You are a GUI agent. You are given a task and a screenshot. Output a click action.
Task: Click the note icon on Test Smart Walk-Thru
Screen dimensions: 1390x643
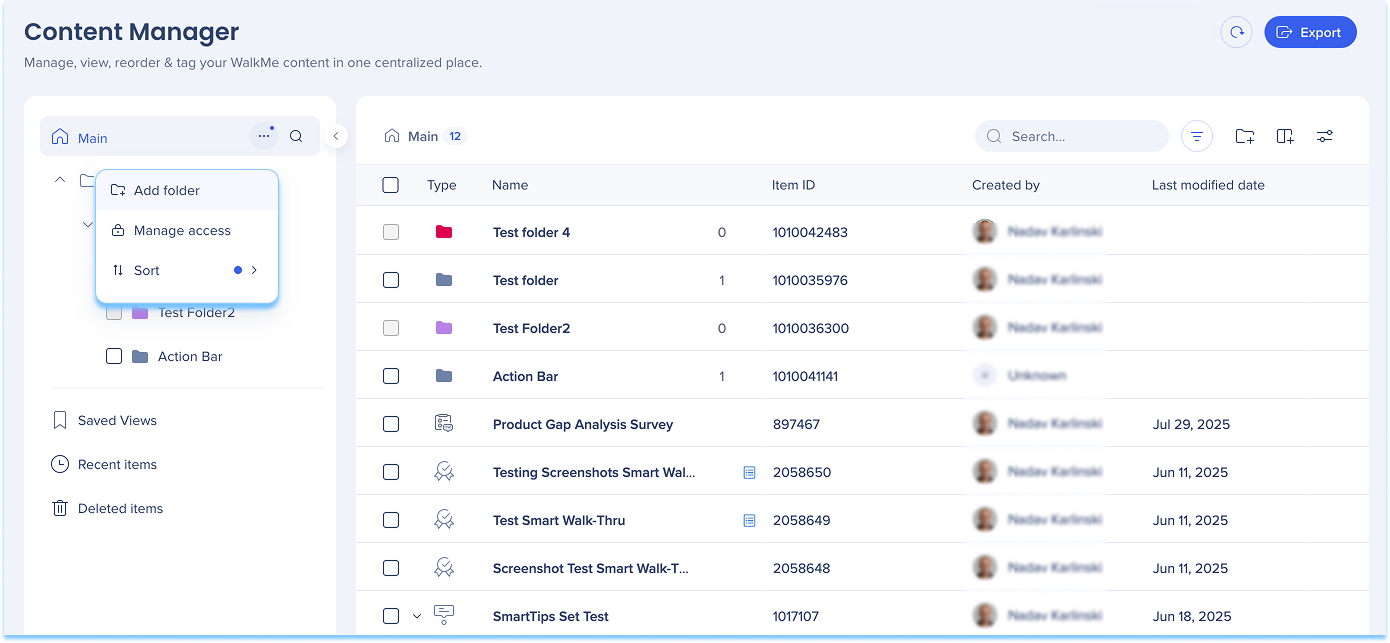click(749, 520)
